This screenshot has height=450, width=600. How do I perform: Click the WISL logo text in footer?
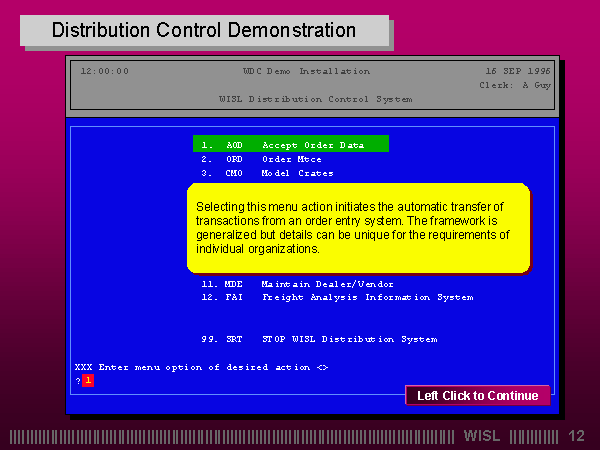[x=482, y=436]
